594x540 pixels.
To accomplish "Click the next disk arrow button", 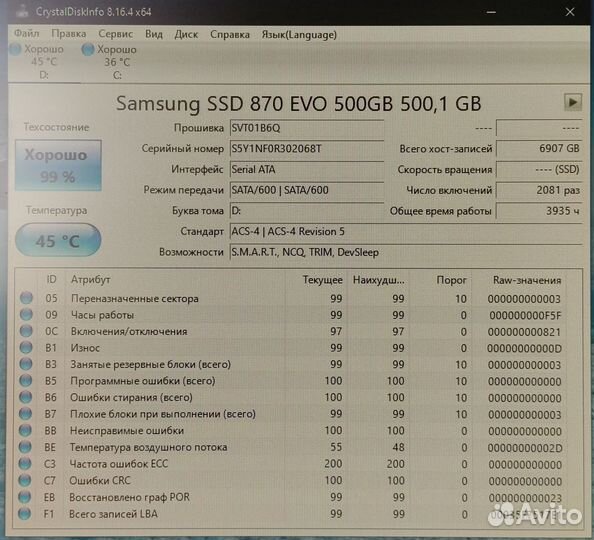I will (x=573, y=102).
